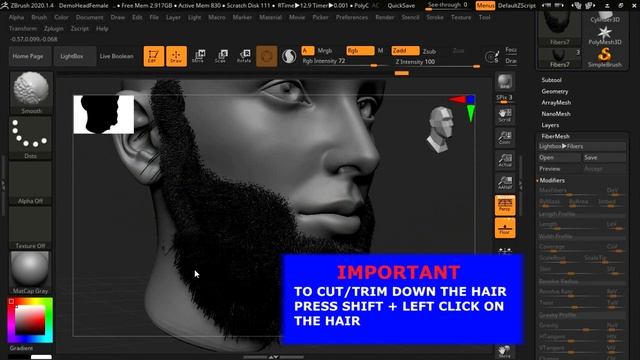Open the Dots stroke selector

click(x=31, y=138)
